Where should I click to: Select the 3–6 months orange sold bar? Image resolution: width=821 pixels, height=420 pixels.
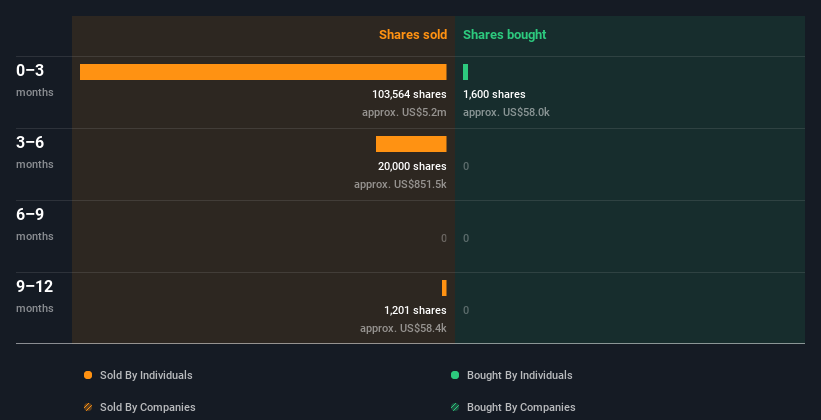(x=411, y=144)
